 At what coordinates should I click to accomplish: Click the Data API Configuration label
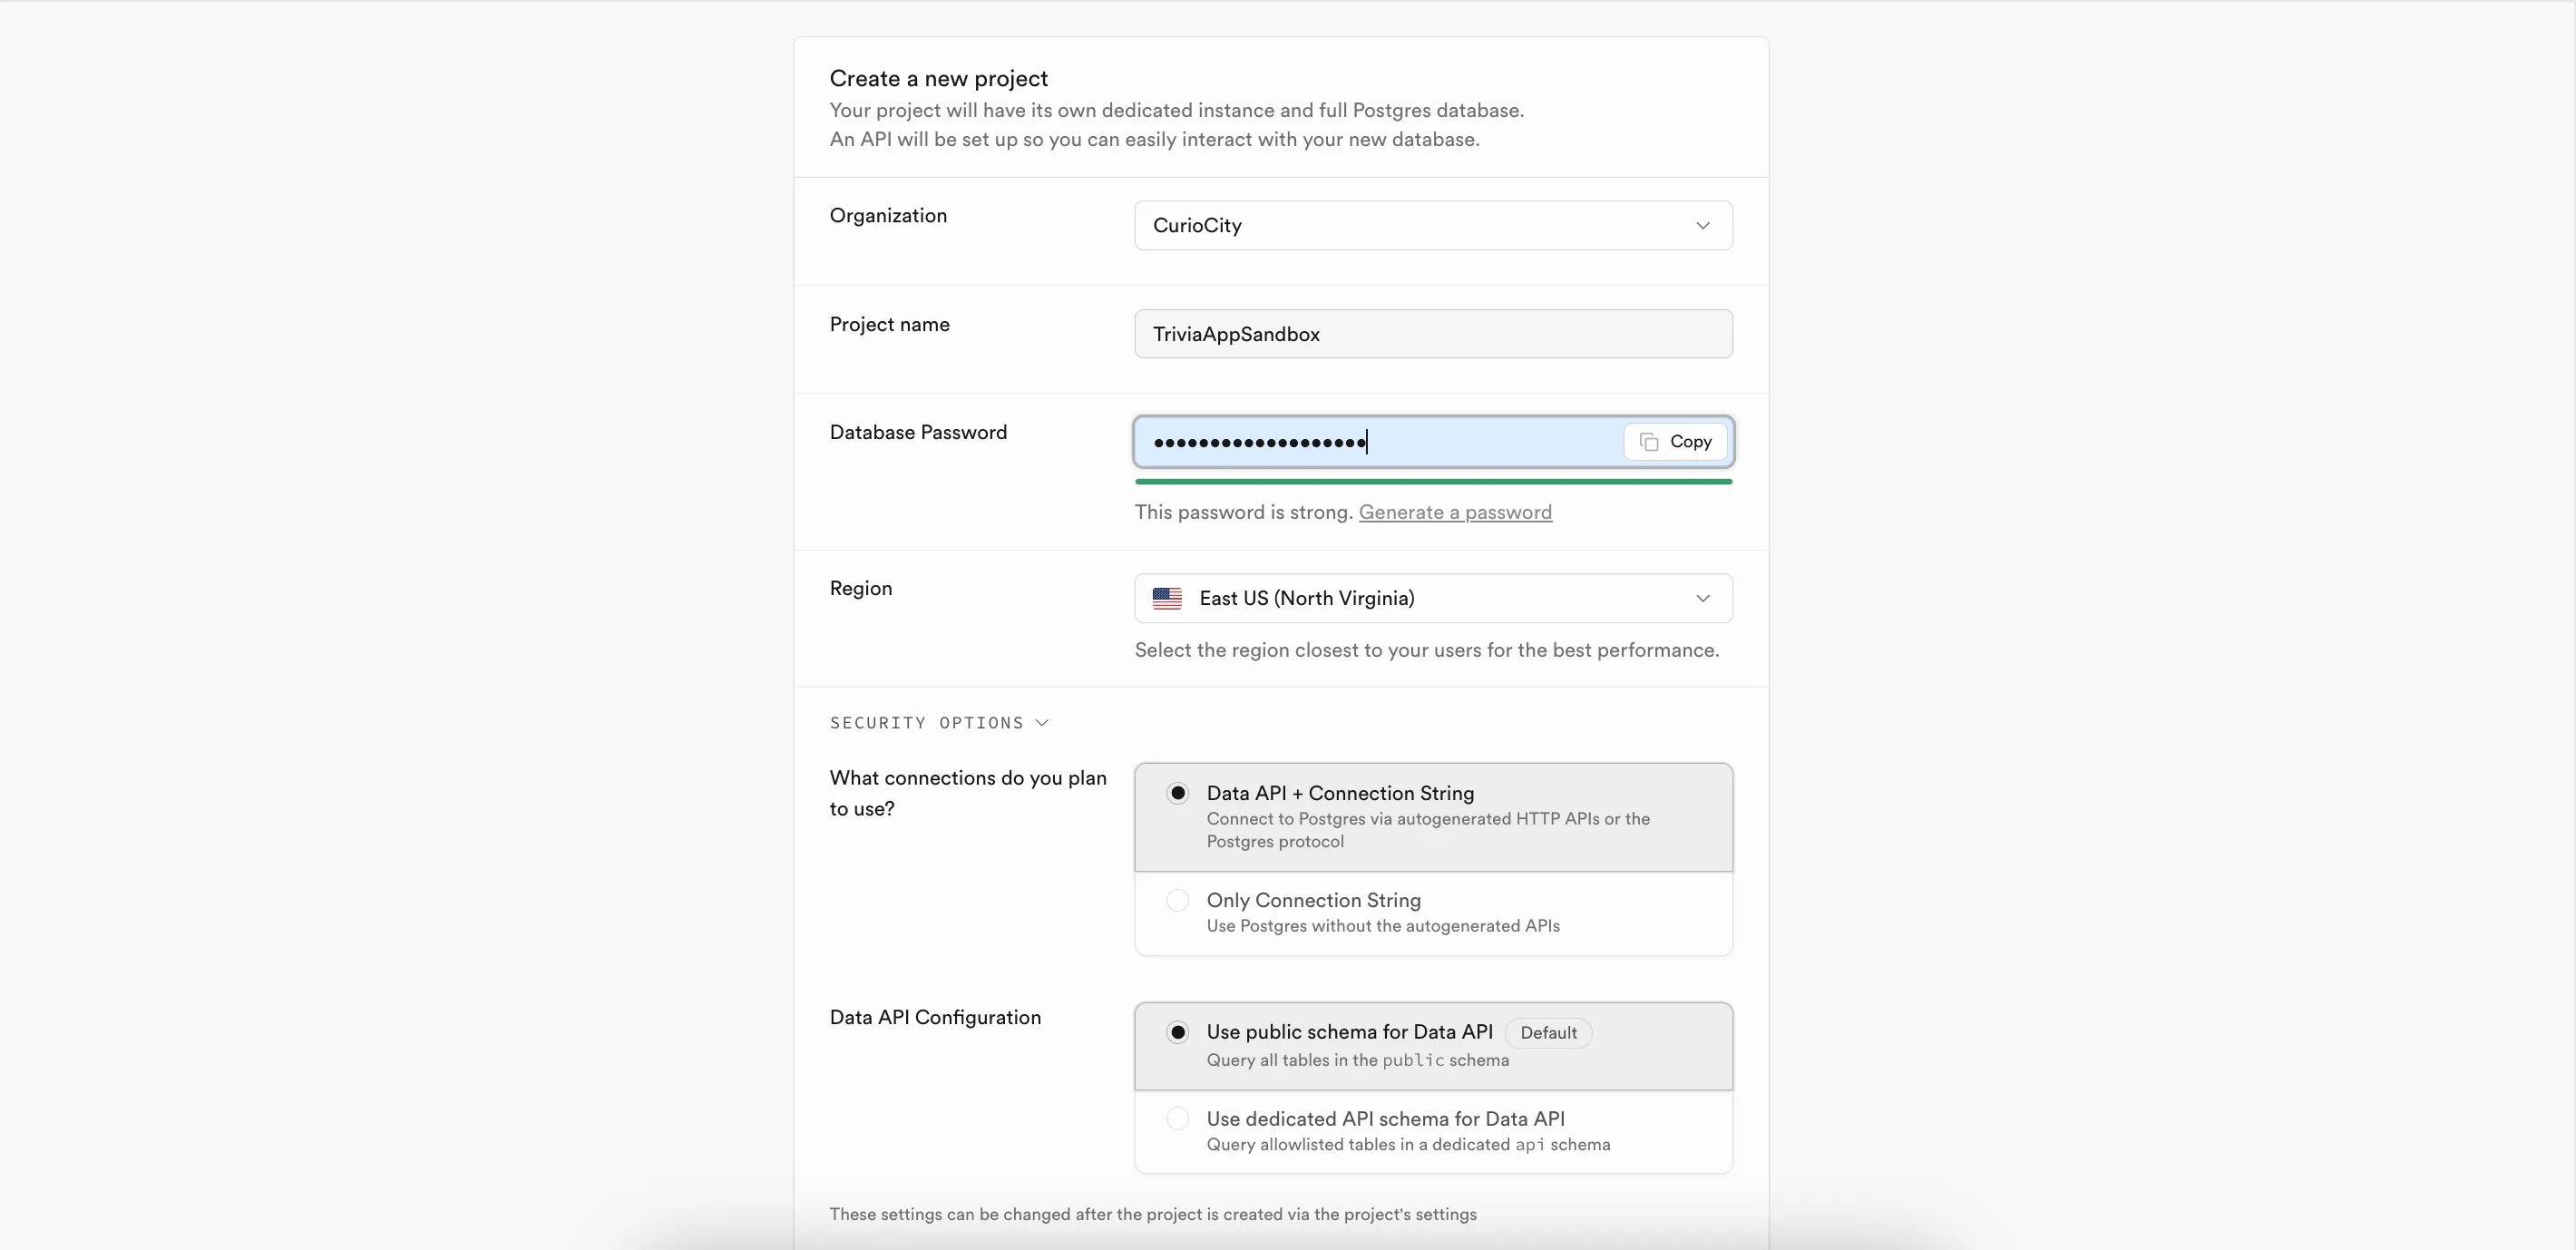tap(935, 1017)
